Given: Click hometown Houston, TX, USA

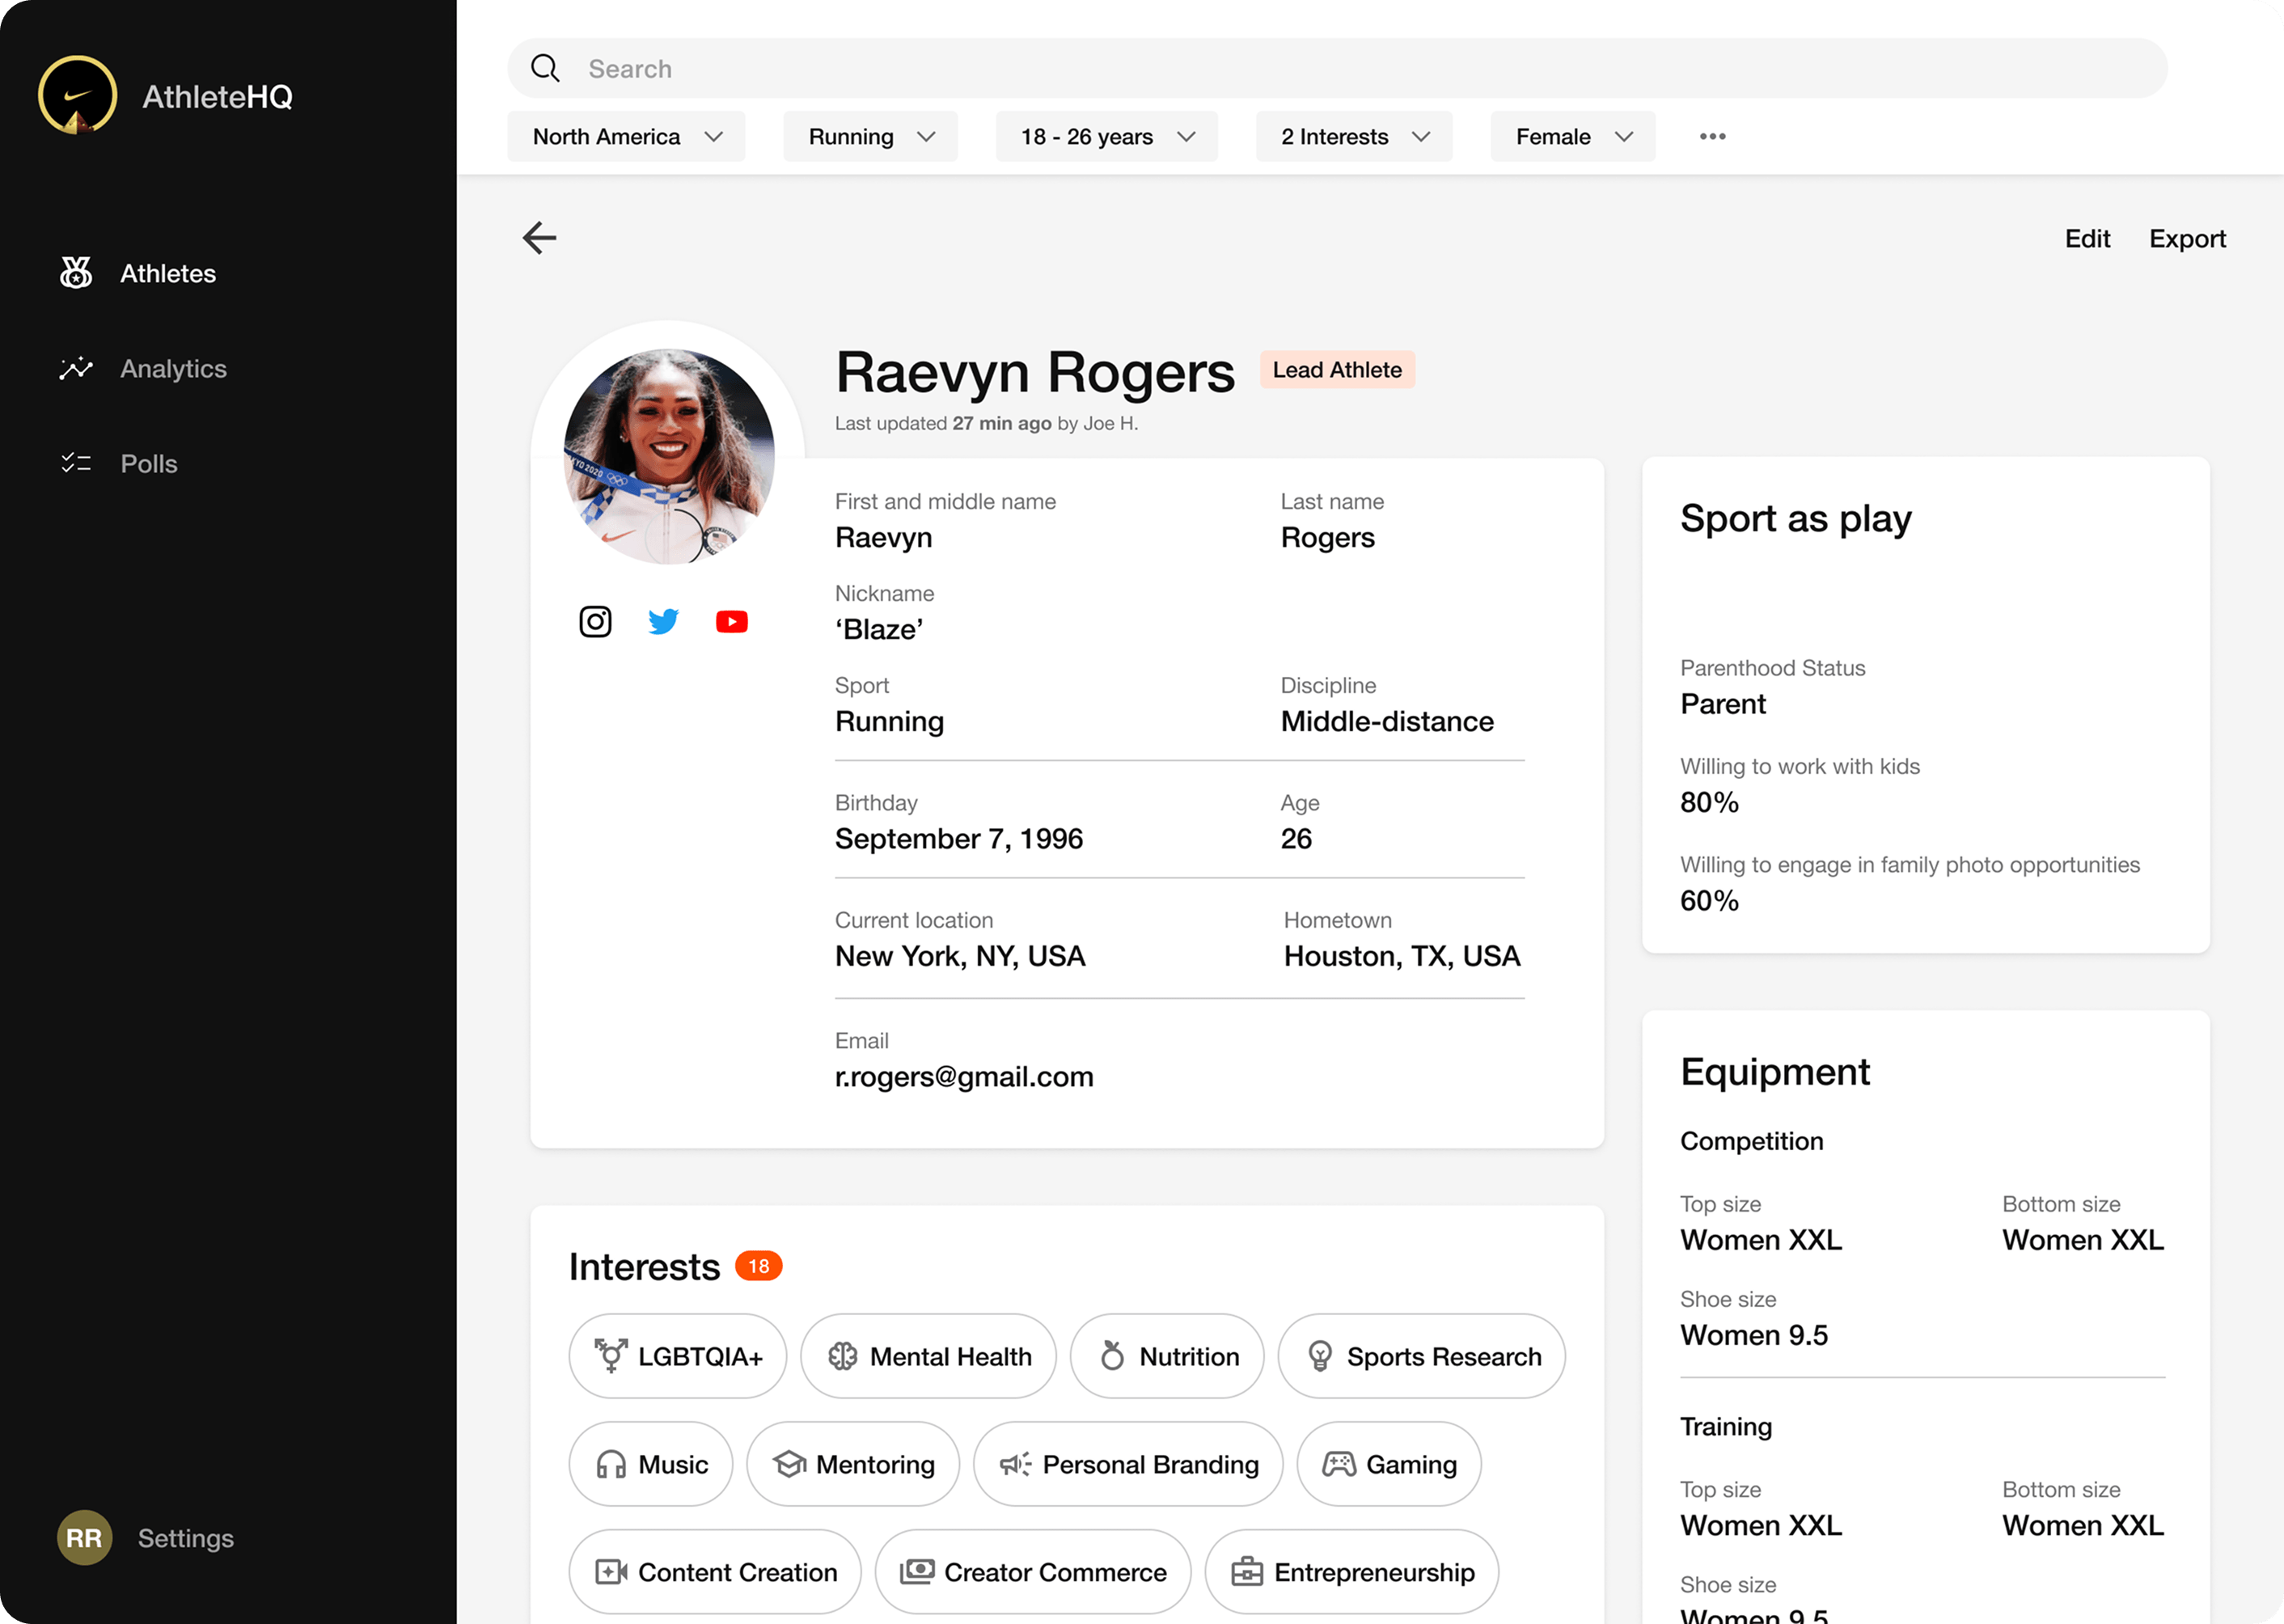Looking at the screenshot, I should pyautogui.click(x=1402, y=956).
